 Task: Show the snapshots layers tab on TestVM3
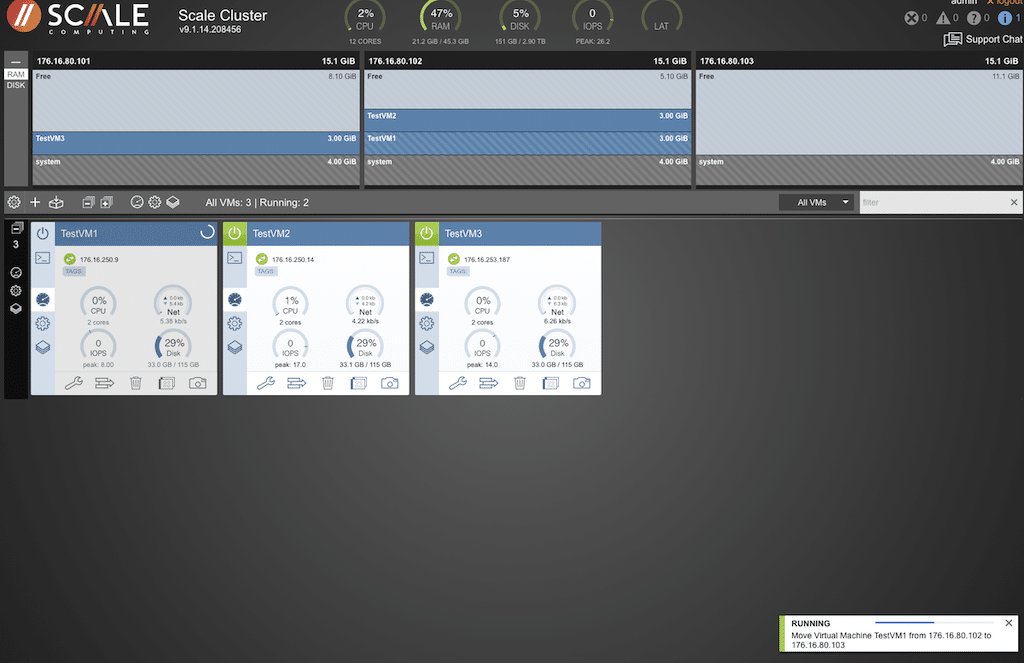click(x=426, y=347)
